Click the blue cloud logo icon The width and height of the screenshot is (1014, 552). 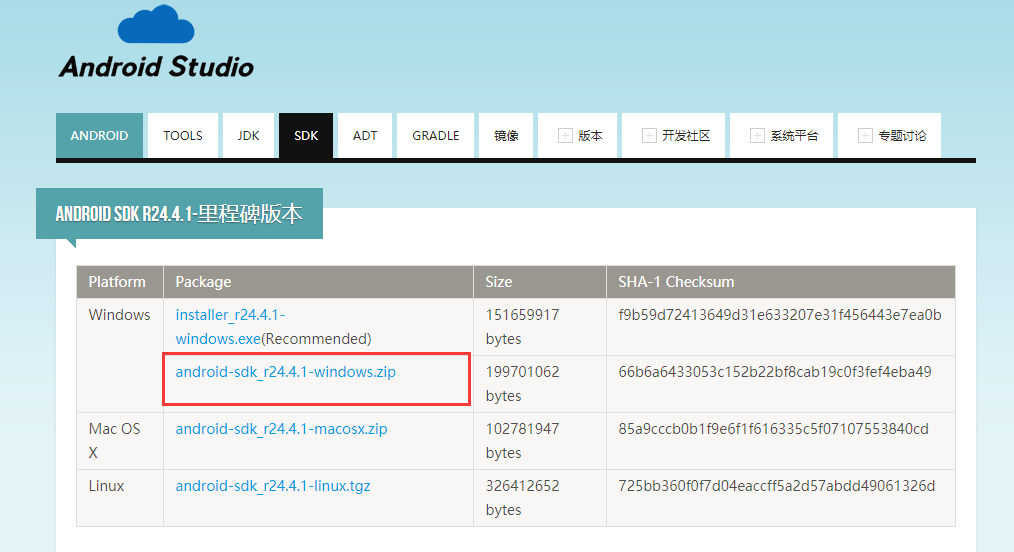point(156,25)
